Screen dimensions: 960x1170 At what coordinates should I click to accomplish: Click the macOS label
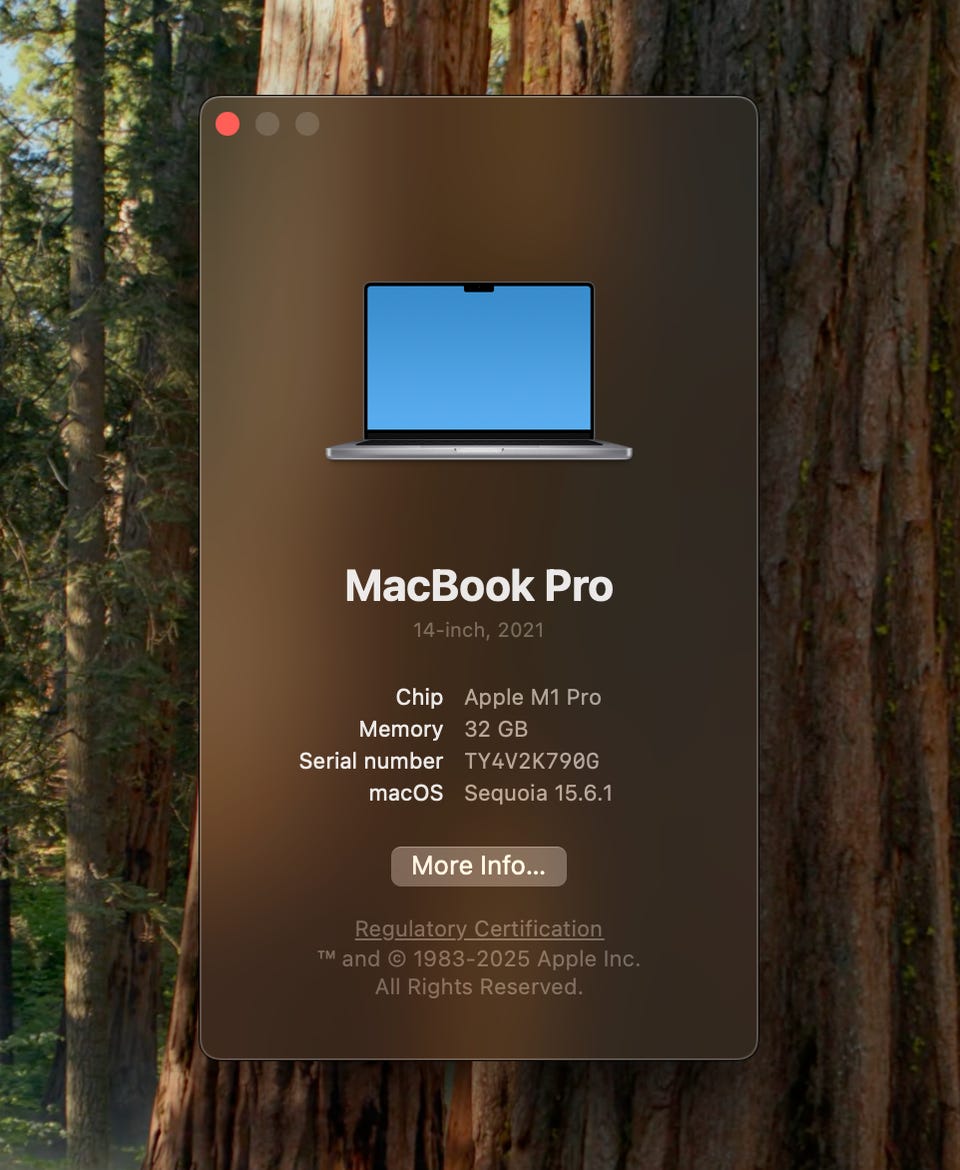pyautogui.click(x=407, y=793)
